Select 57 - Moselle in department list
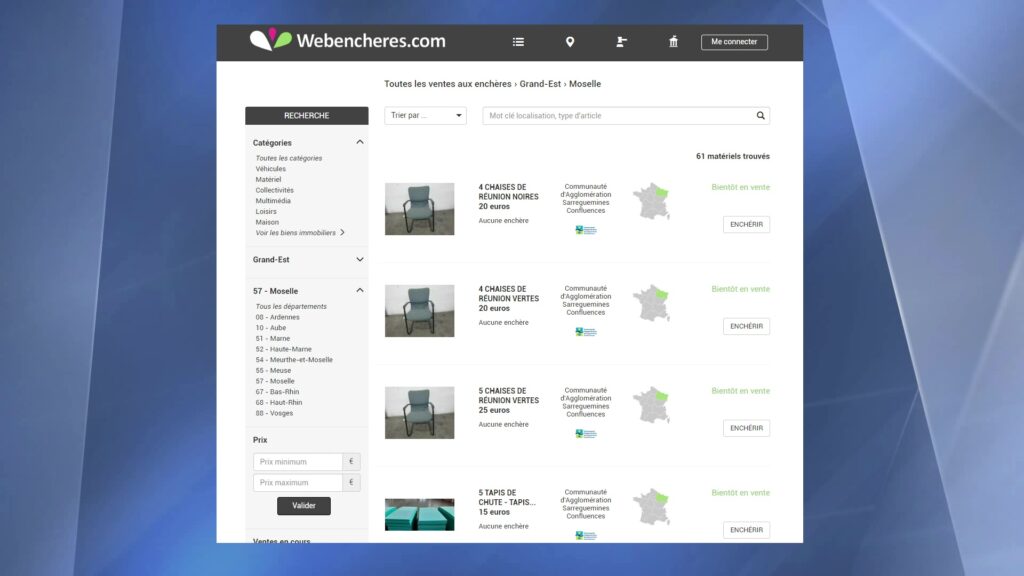The height and width of the screenshot is (576, 1024). [x=275, y=381]
